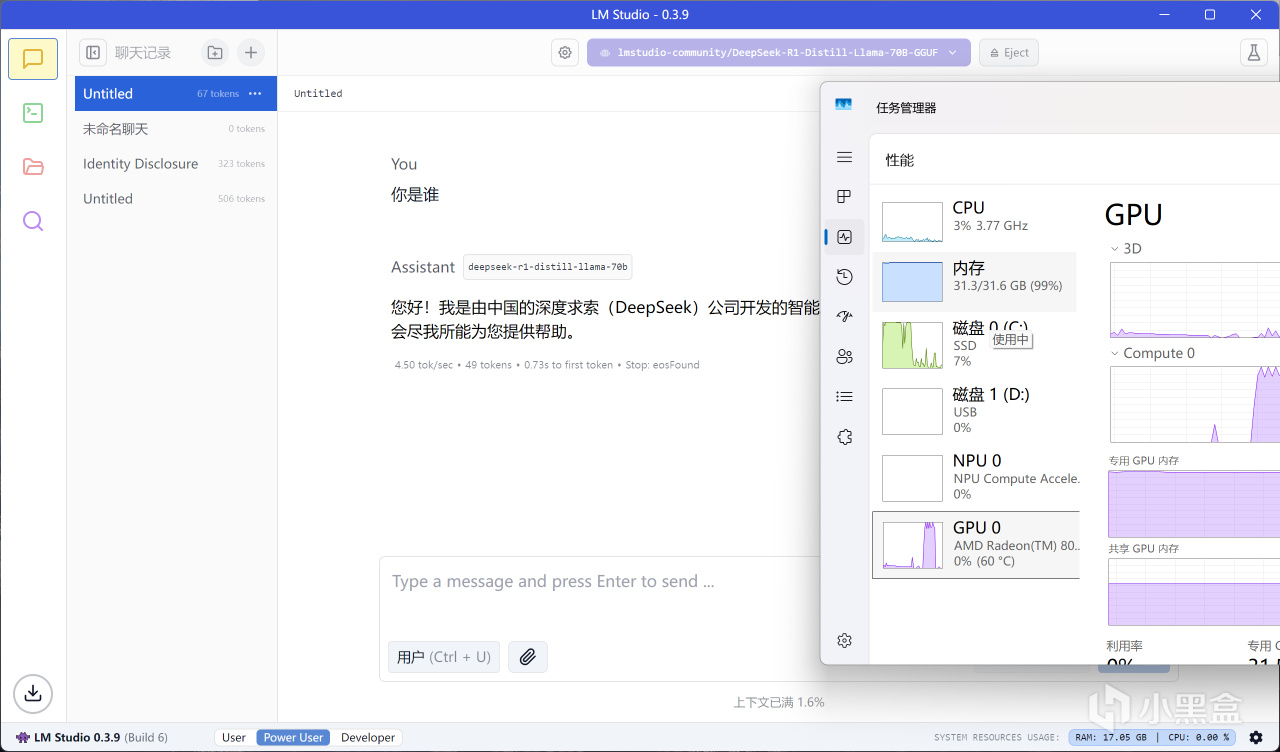Select 内存 memory in performance list
Screen dimensions: 1280x752
[x=975, y=281]
